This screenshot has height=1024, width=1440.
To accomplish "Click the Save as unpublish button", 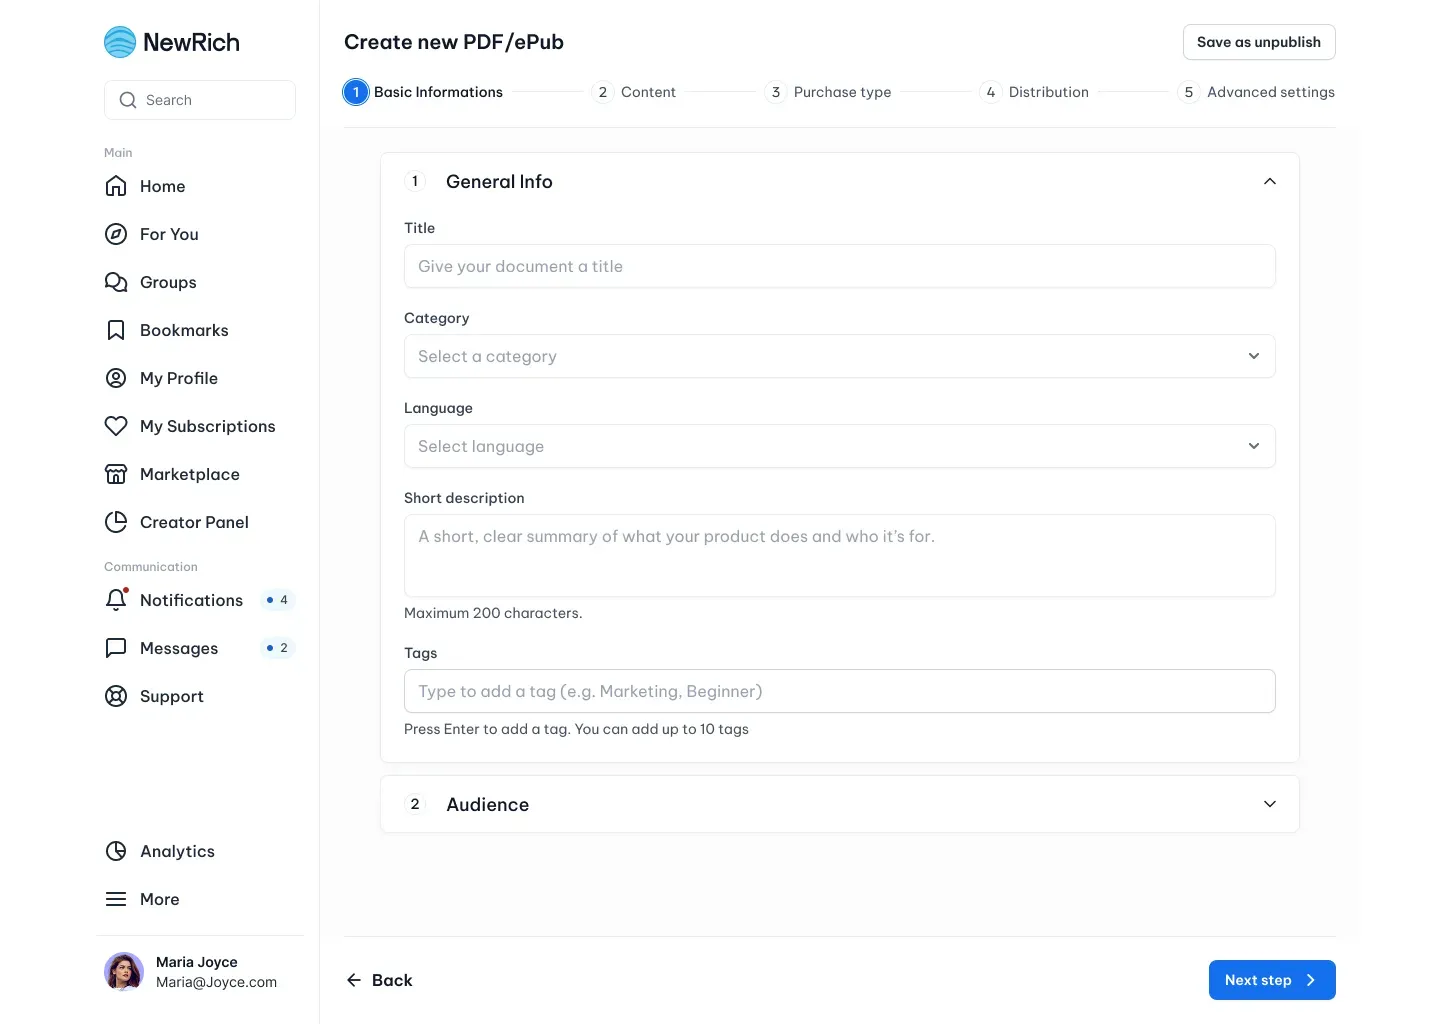I will tap(1259, 42).
